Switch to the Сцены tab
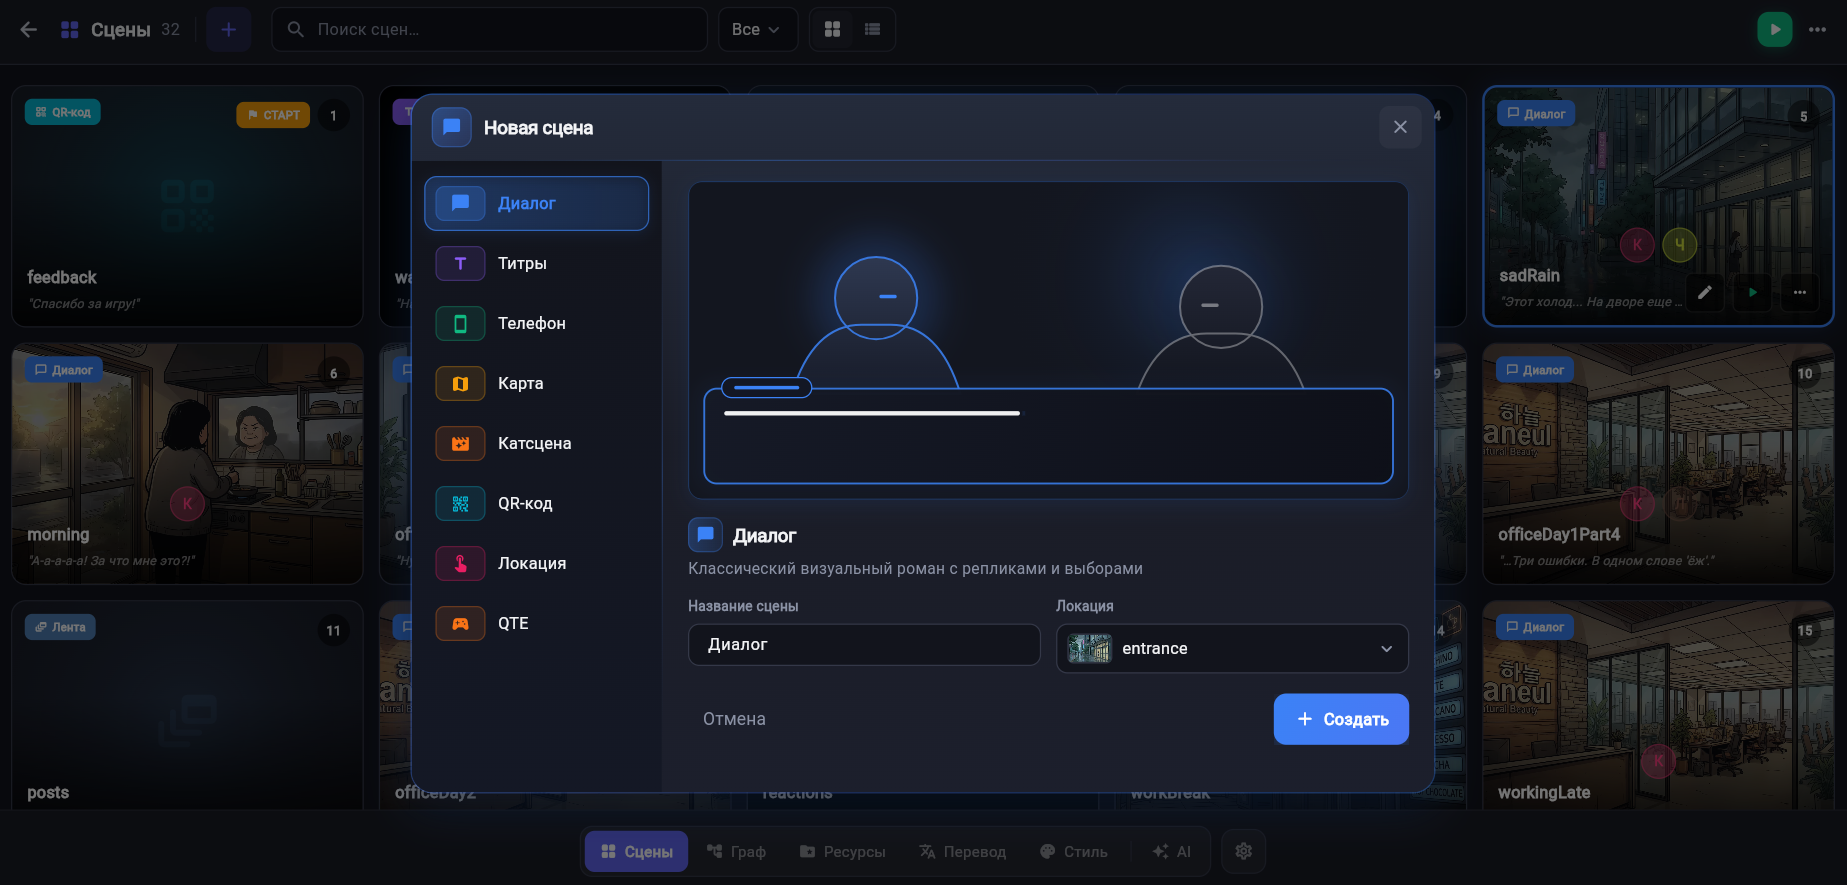Viewport: 1847px width, 885px height. point(636,851)
